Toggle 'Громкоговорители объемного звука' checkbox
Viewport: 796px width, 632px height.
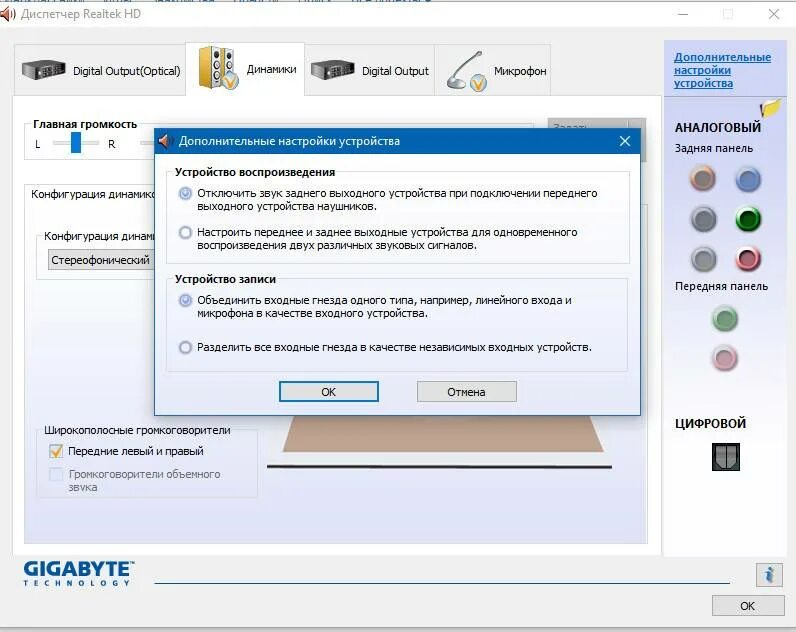[56, 474]
